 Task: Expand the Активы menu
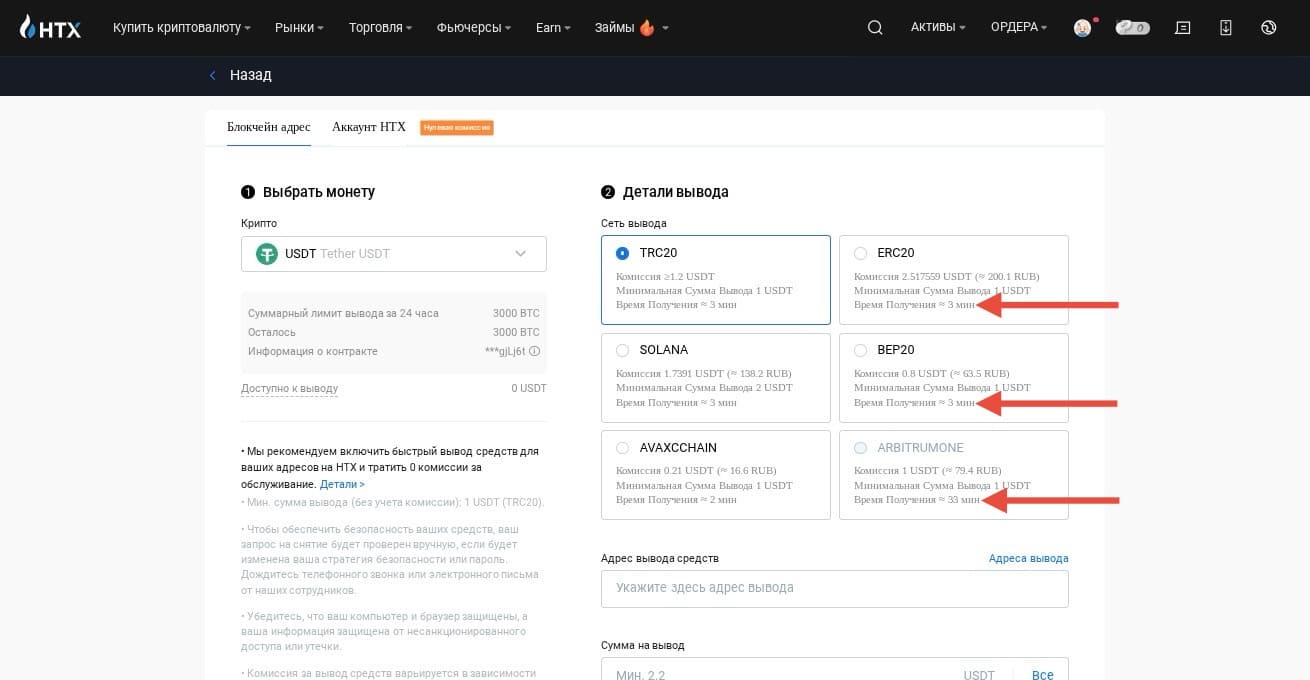click(938, 28)
